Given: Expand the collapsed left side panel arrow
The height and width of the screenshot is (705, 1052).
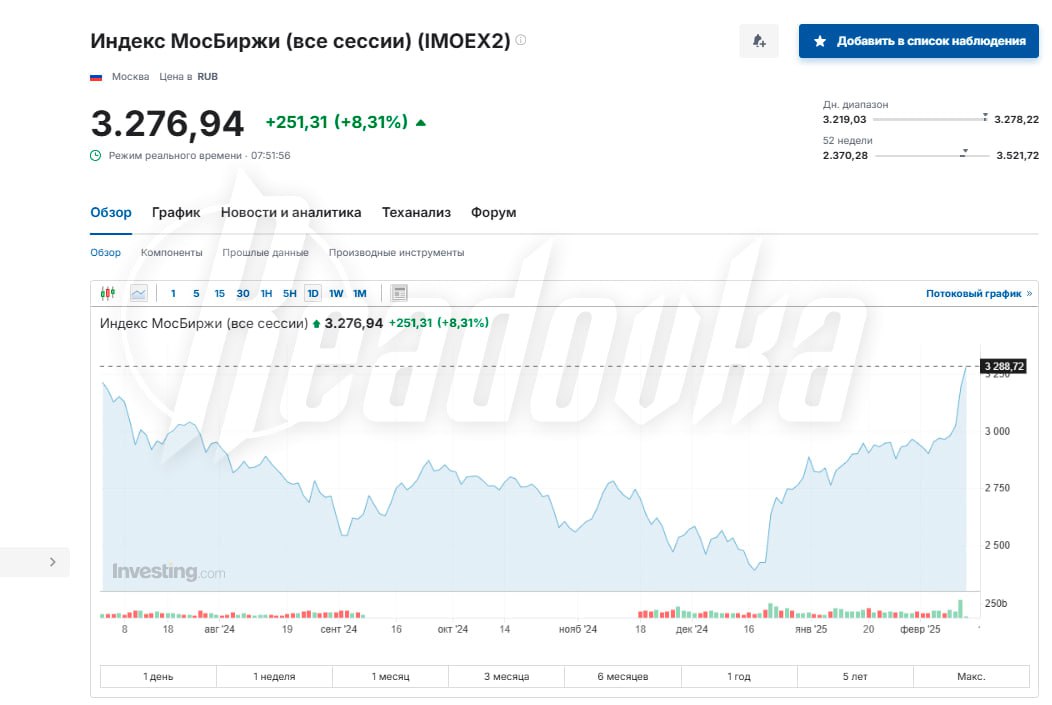Looking at the screenshot, I should 52,562.
